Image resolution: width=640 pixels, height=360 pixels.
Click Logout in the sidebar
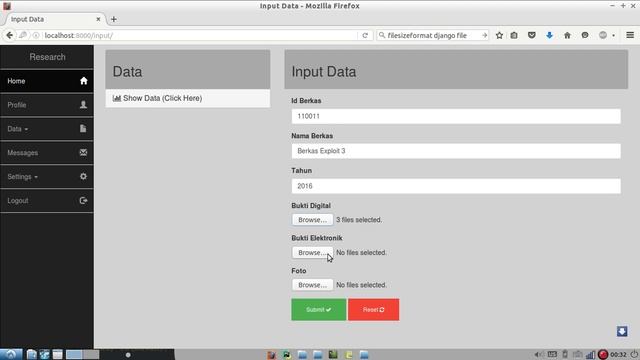click(47, 200)
